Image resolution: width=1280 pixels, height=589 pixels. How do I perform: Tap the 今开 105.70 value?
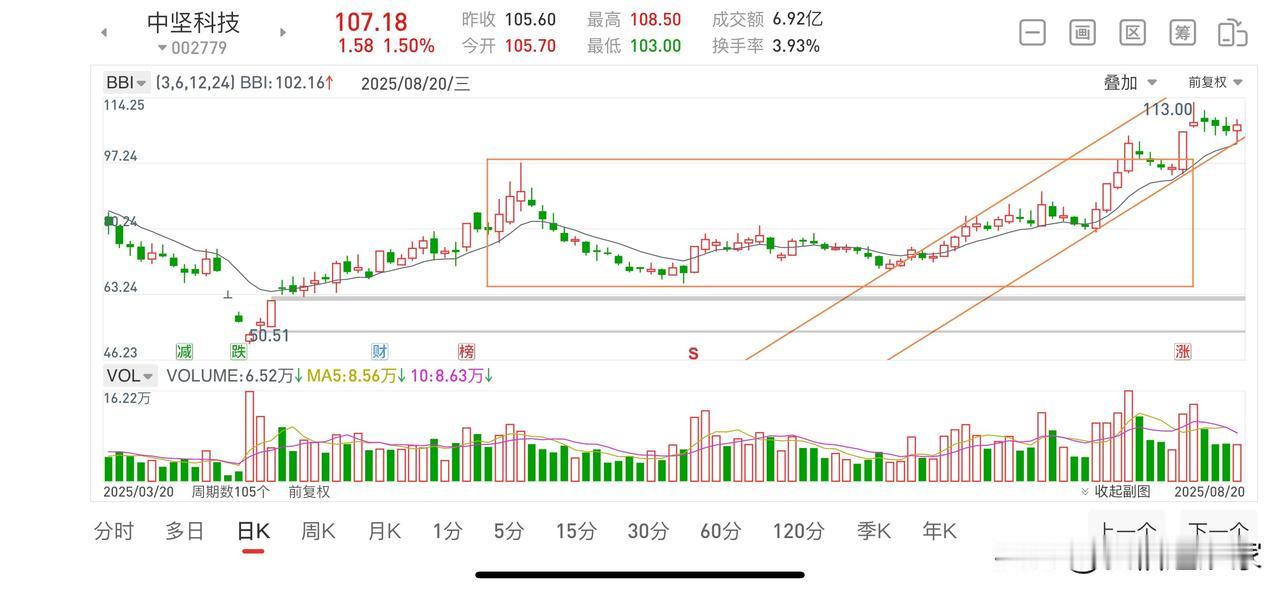point(509,46)
